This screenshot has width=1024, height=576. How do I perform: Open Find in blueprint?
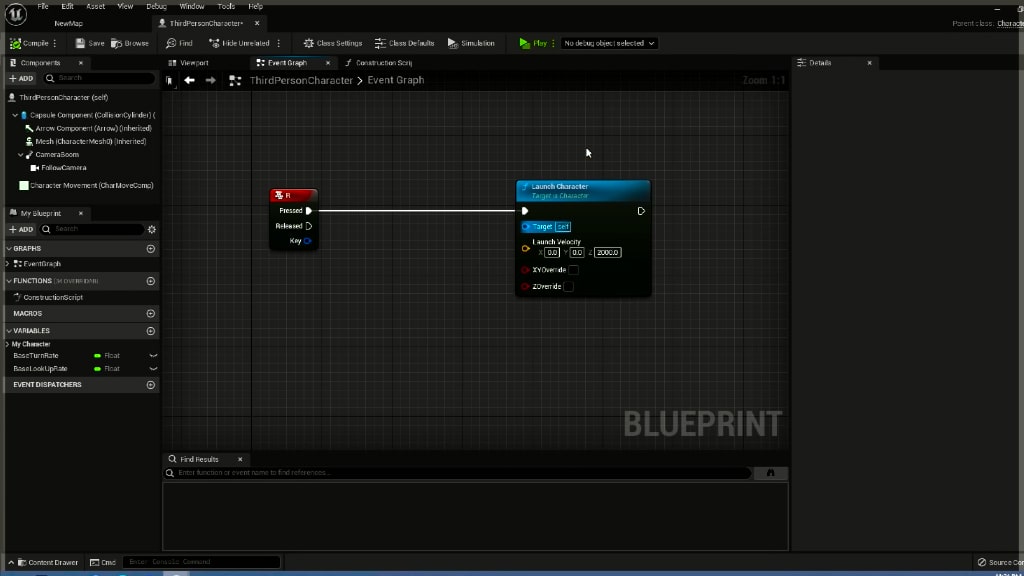point(179,43)
